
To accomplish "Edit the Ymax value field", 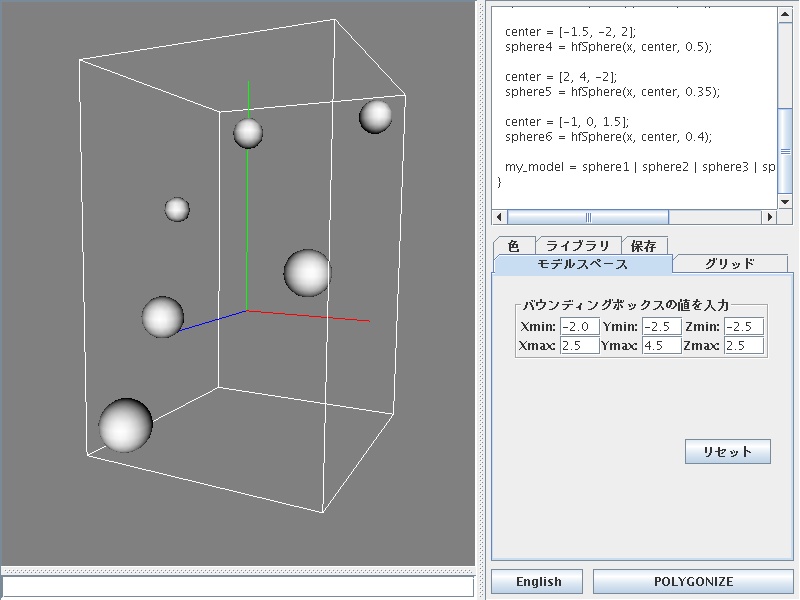I will pos(662,345).
